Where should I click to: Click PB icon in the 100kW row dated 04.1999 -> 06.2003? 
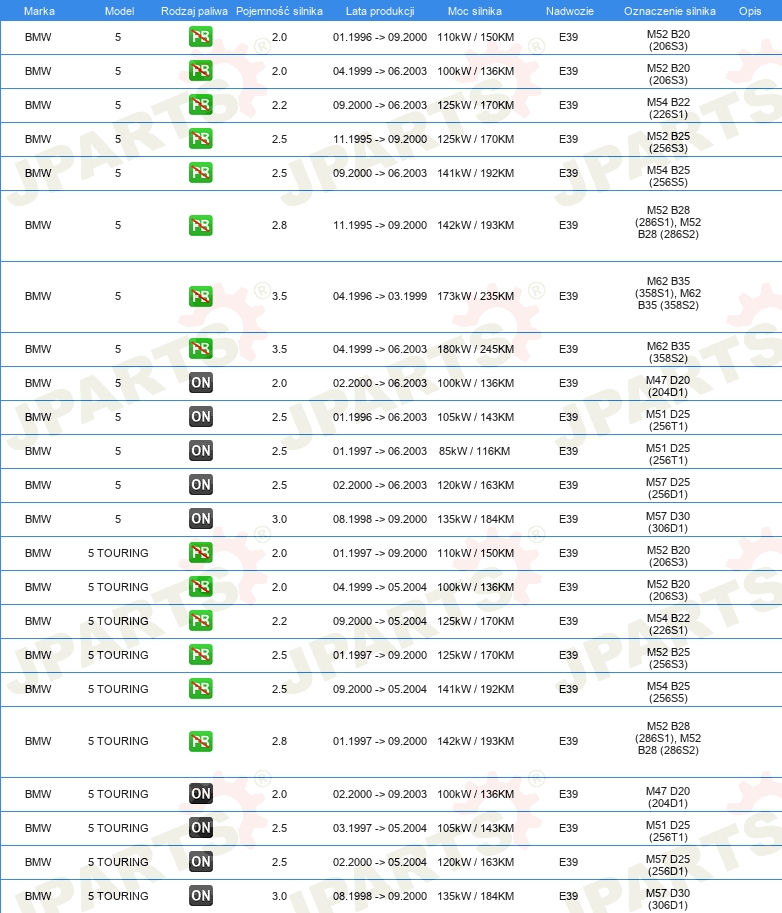(x=200, y=71)
